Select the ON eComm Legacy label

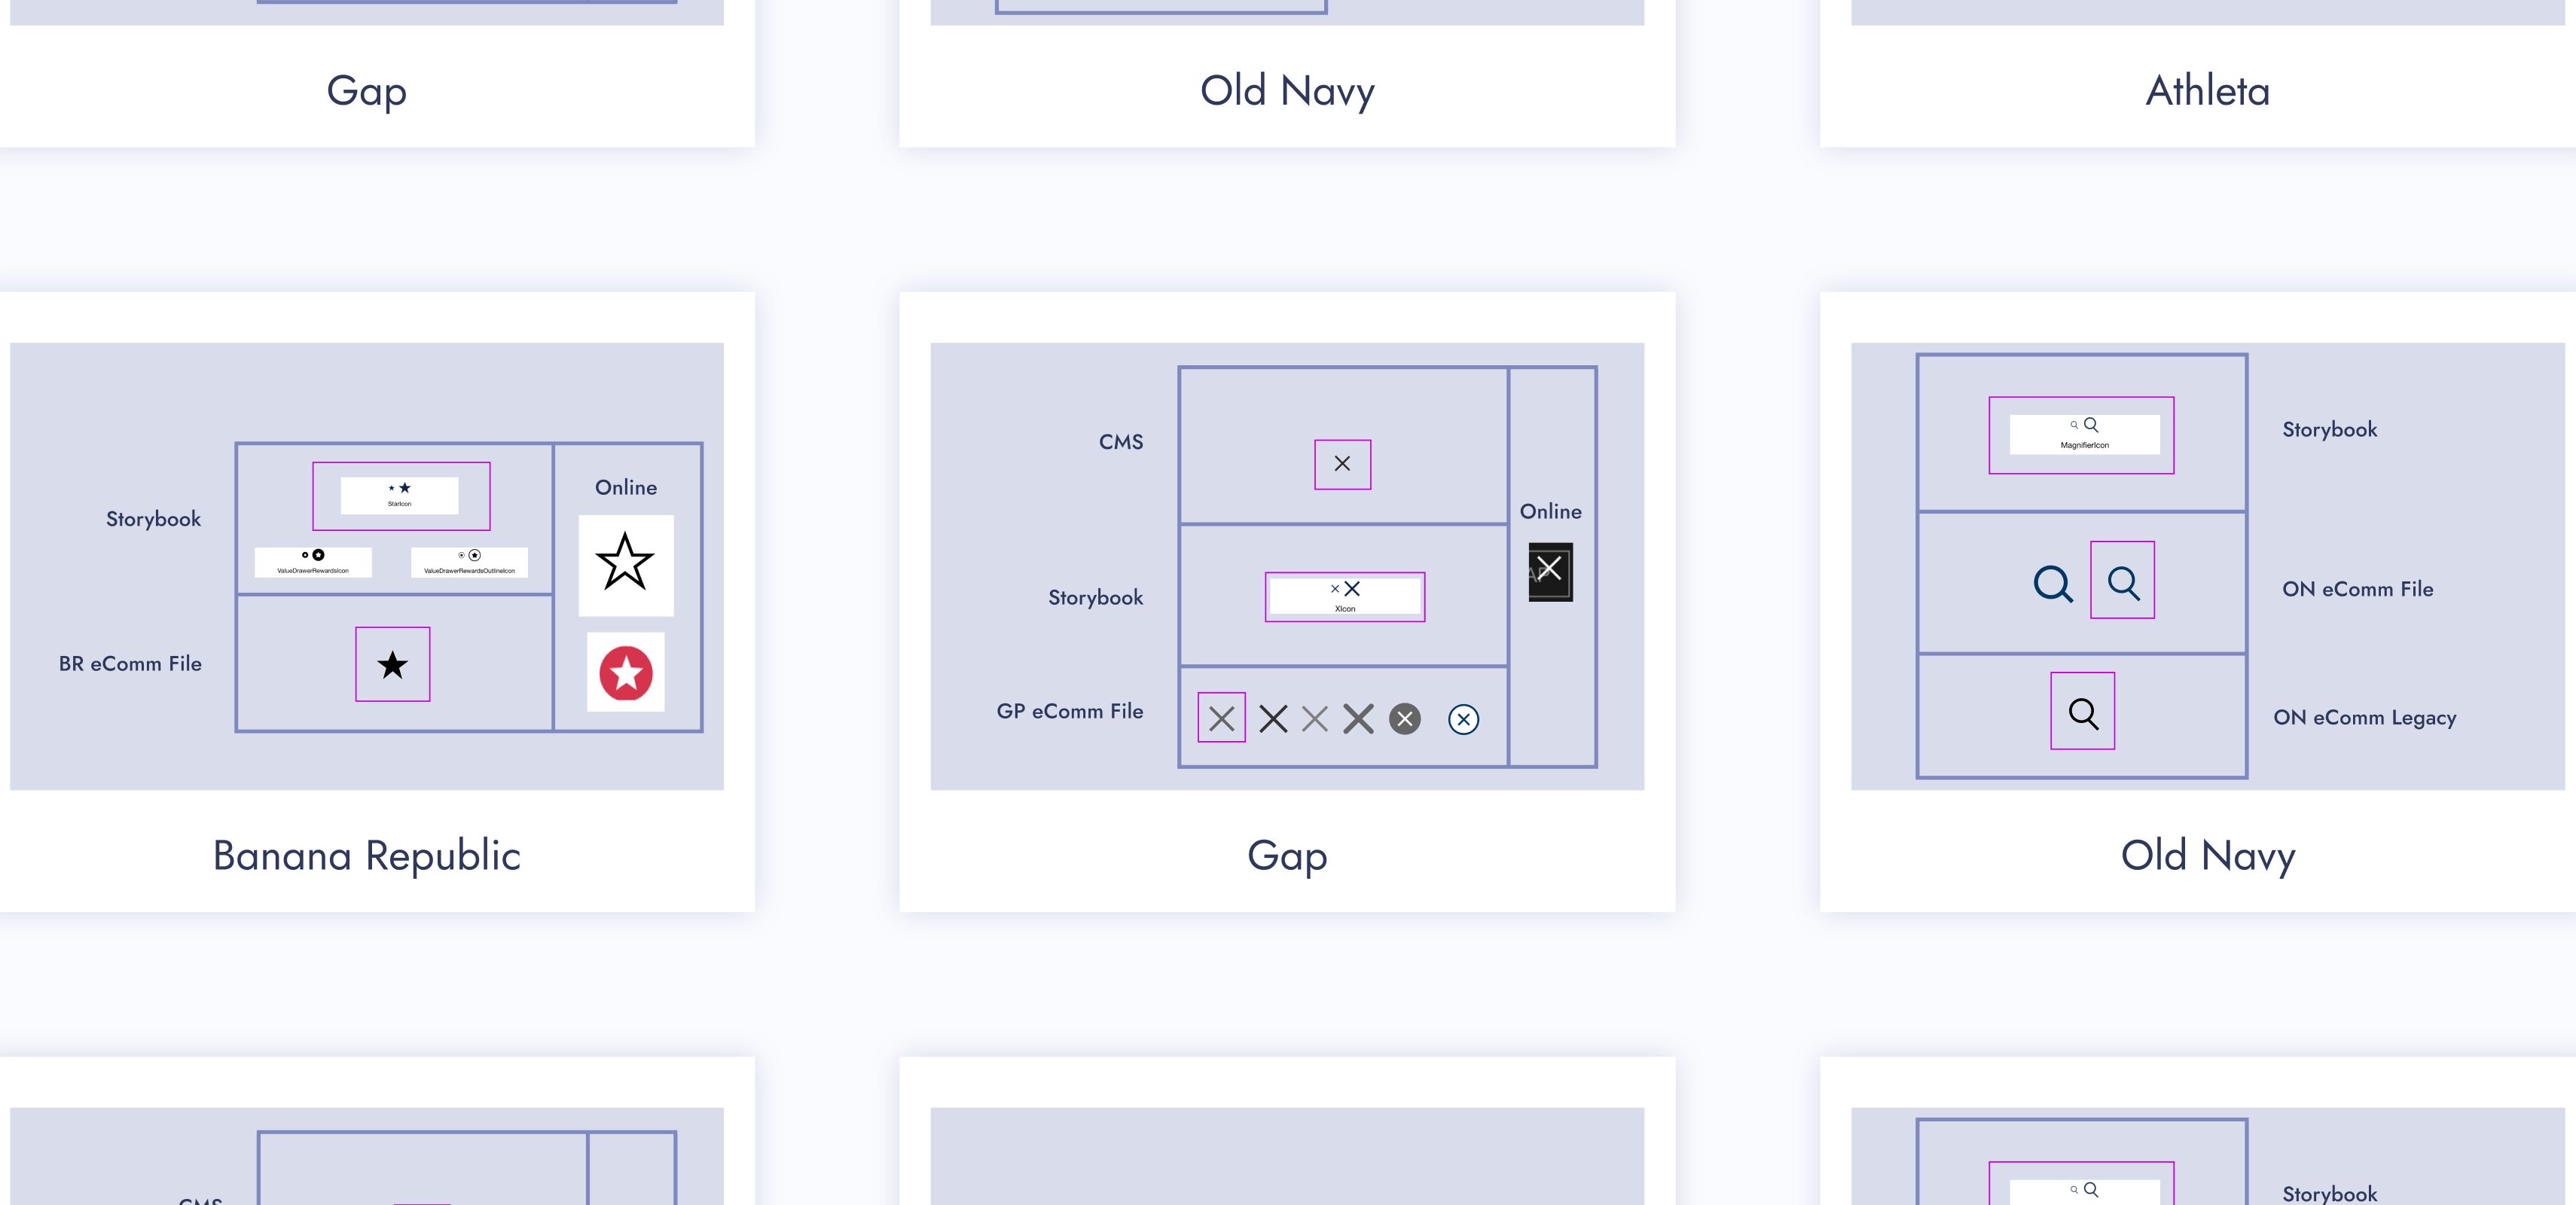tap(2364, 718)
